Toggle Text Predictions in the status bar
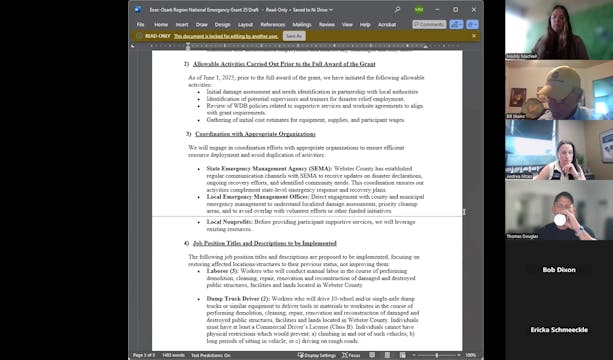The image size is (613, 360). click(211, 355)
